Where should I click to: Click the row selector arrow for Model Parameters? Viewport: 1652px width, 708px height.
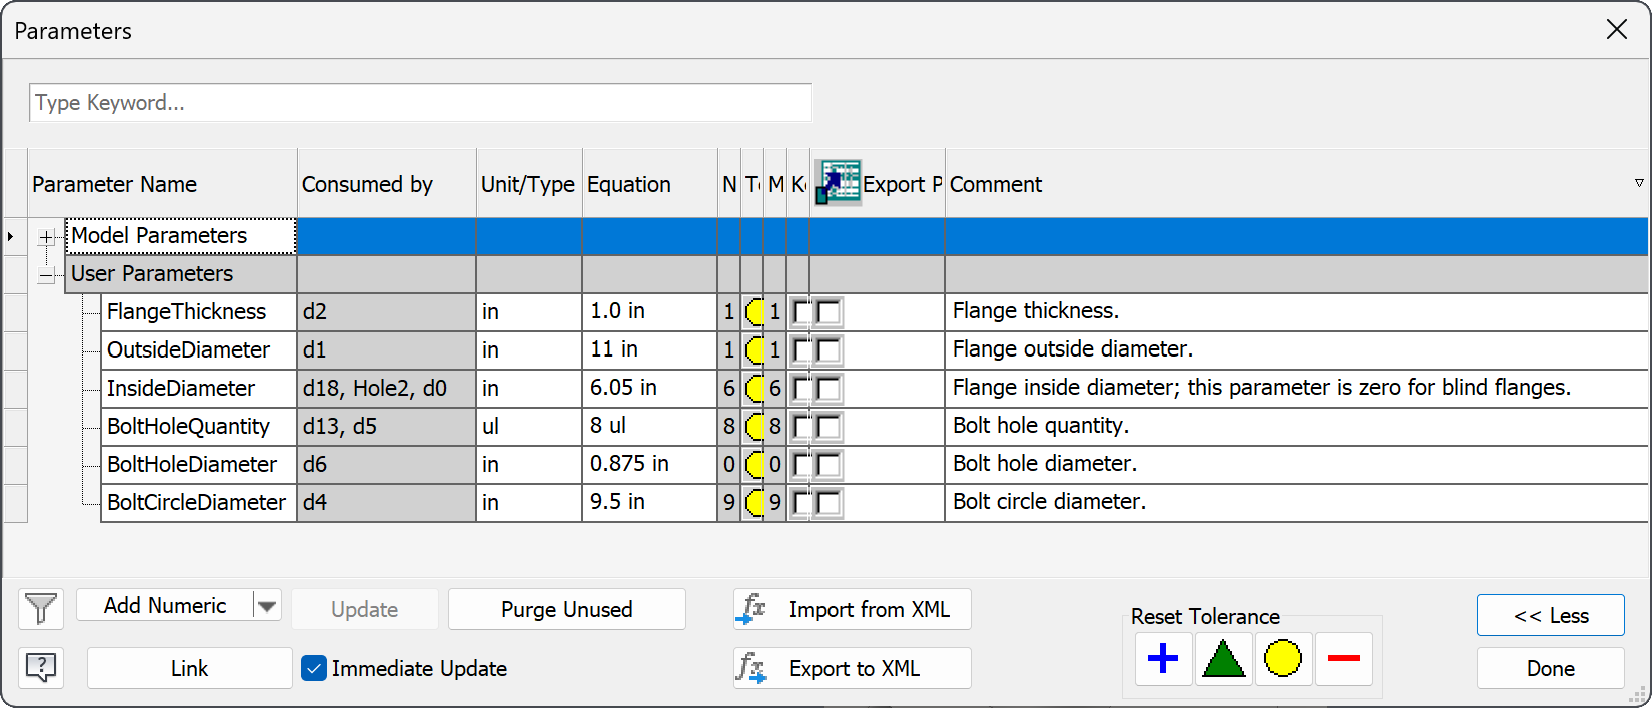14,237
